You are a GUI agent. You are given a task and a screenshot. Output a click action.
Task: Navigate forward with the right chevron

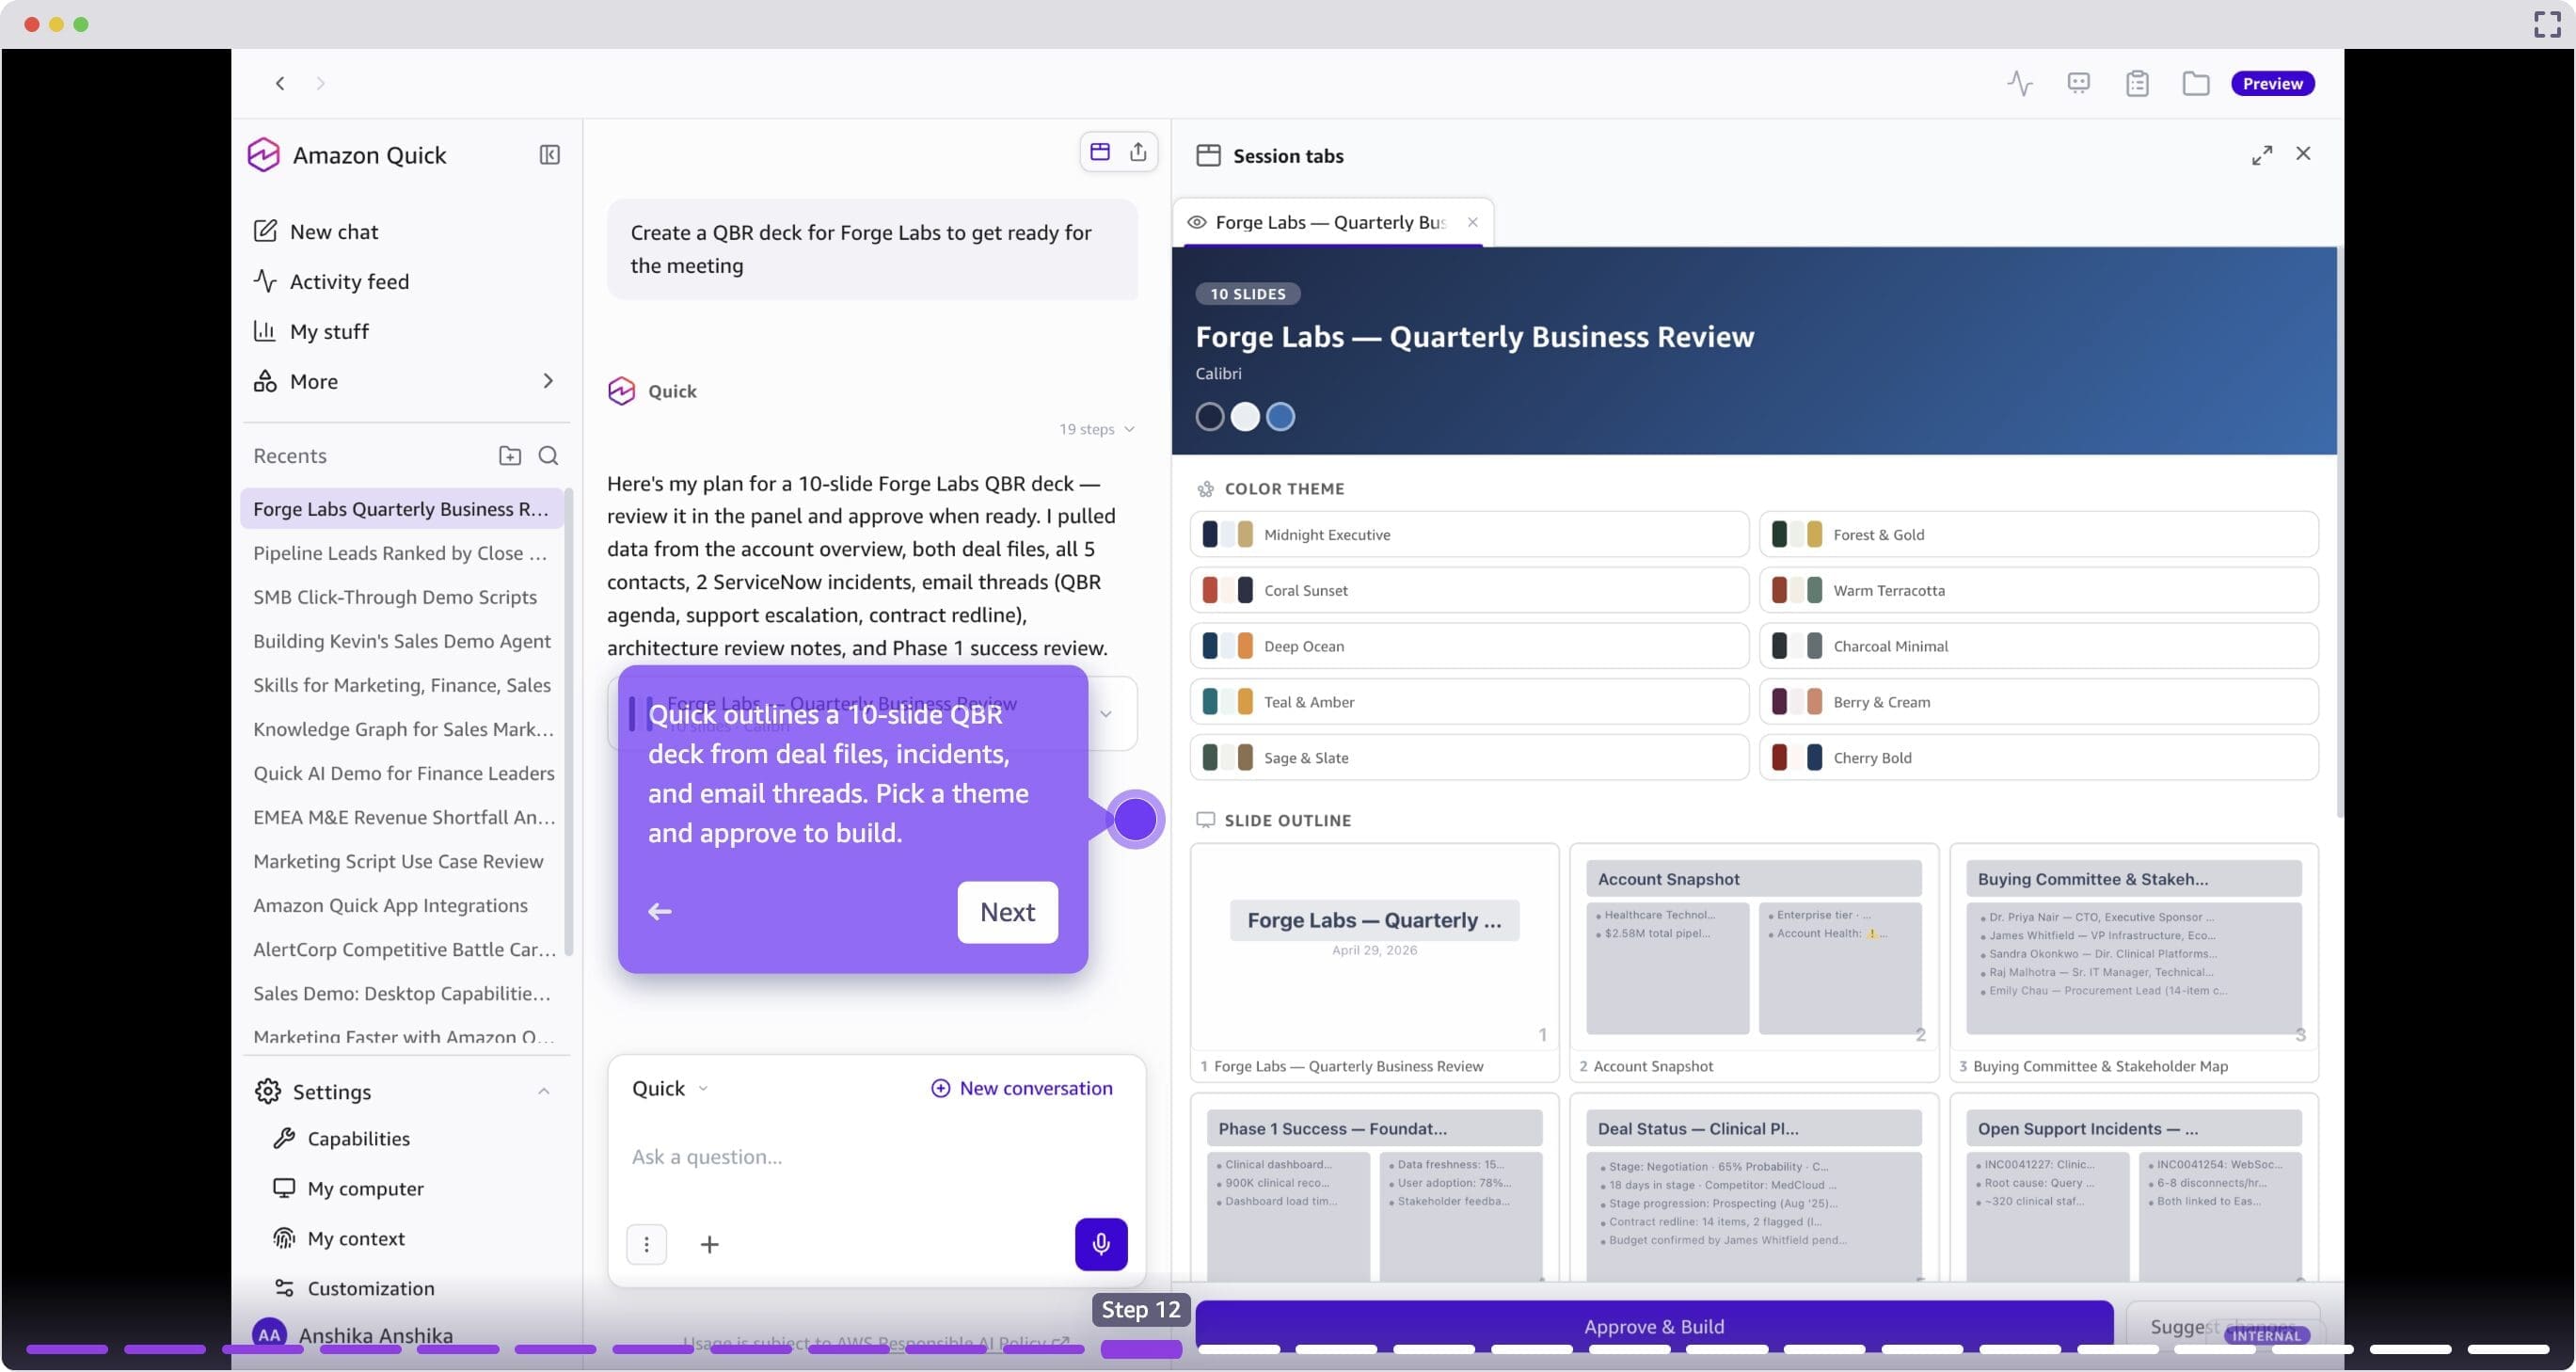pyautogui.click(x=320, y=83)
